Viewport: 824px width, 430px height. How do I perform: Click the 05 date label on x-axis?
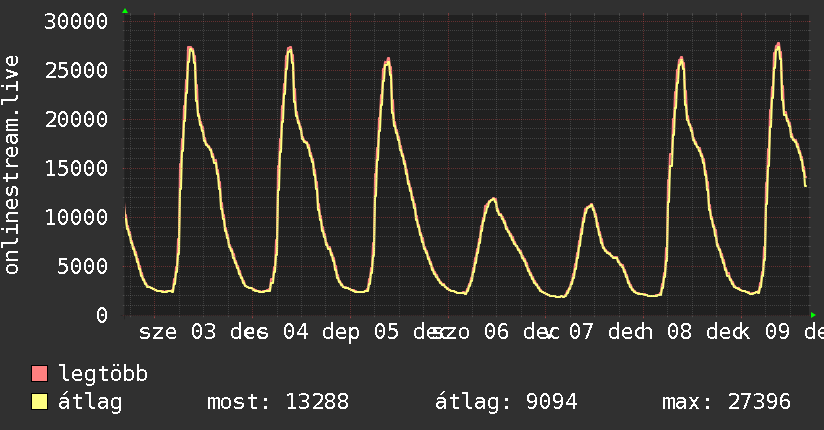(x=386, y=332)
